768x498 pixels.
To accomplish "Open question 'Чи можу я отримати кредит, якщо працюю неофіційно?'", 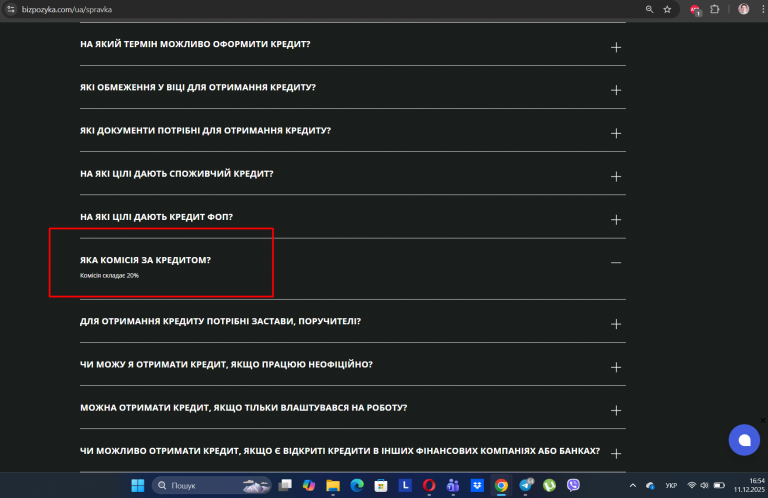I will click(x=226, y=364).
